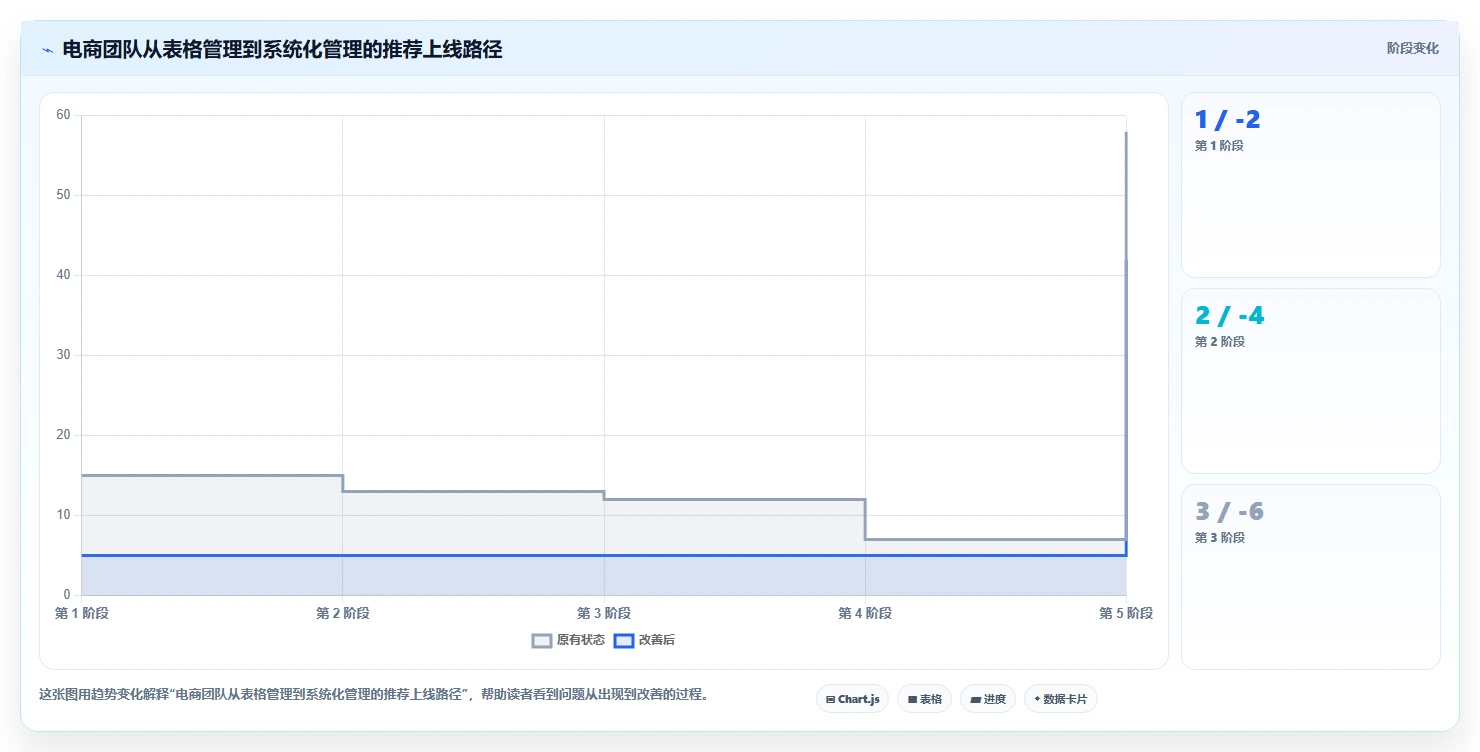Open the 1 / -2 第 1 阶段 card
The height and width of the screenshot is (752, 1480).
point(1310,185)
